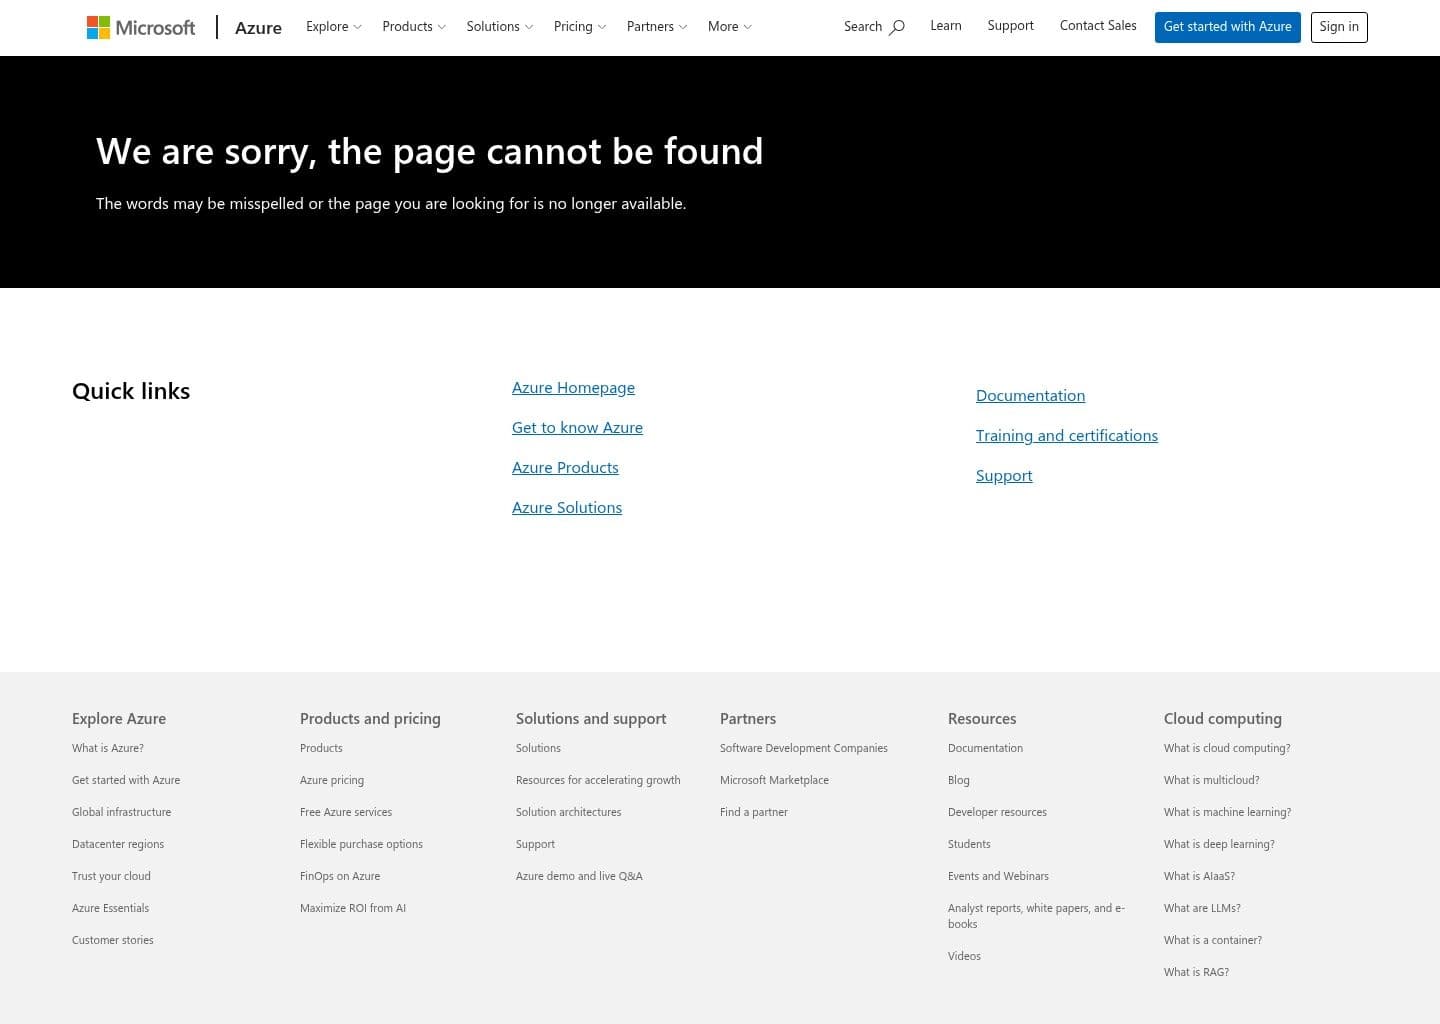Open the Documentation quick link
The height and width of the screenshot is (1024, 1440).
1030,396
